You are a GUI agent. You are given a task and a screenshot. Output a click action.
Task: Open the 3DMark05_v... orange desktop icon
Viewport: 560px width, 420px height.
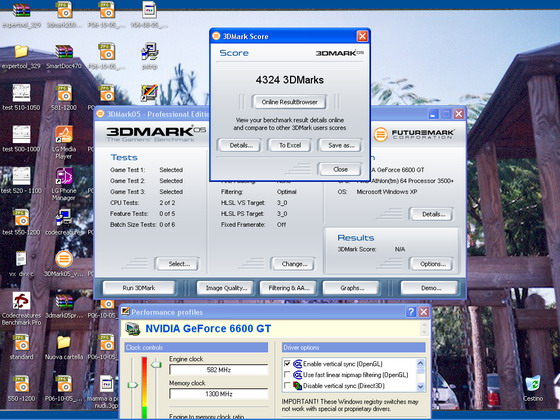point(64,259)
